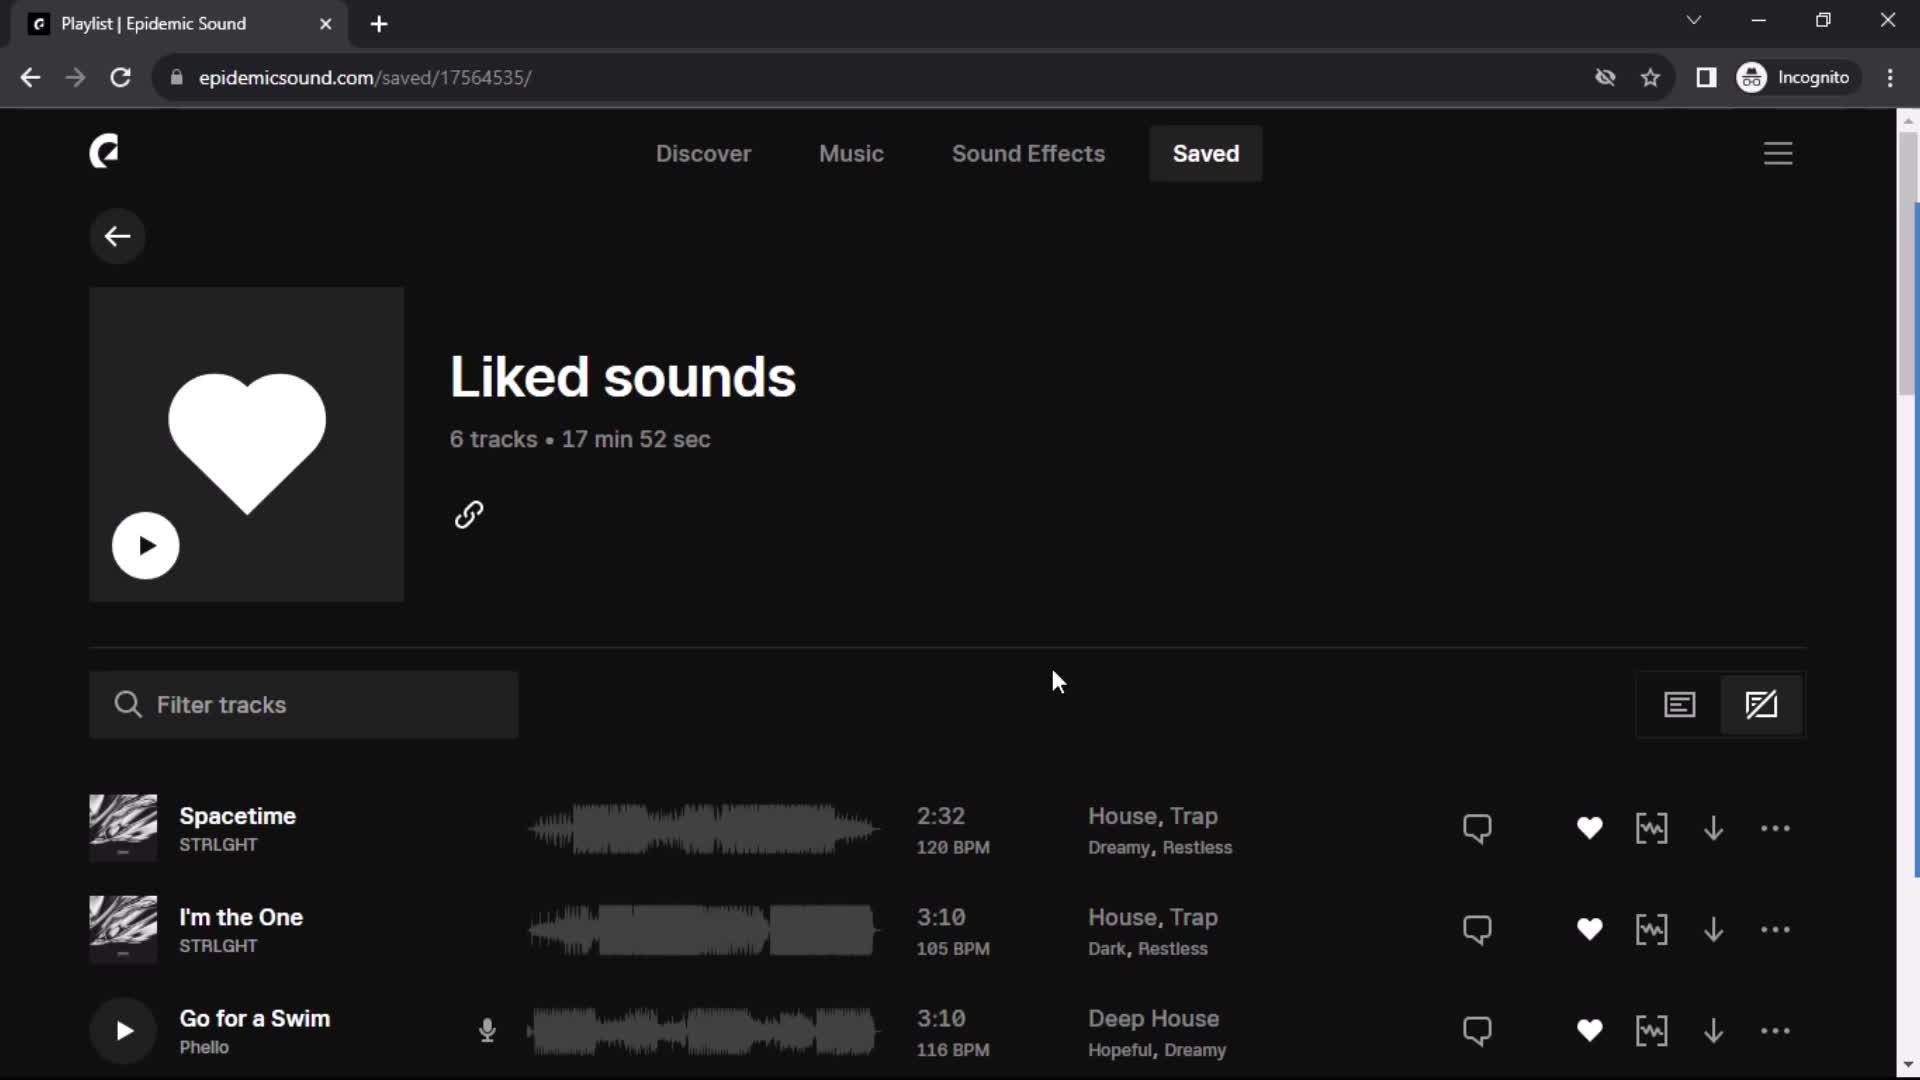Click the Filter tracks search input field
The width and height of the screenshot is (1920, 1080).
(x=303, y=704)
